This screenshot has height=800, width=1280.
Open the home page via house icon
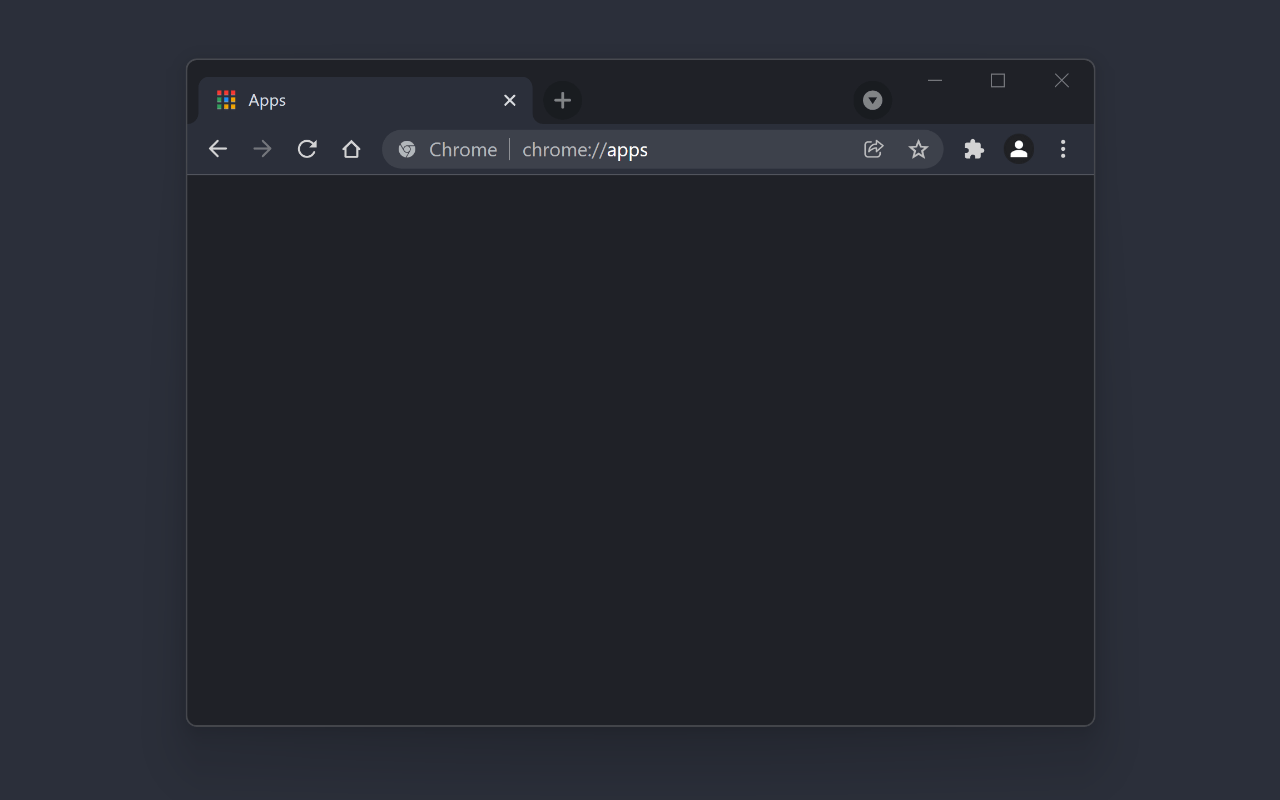tap(351, 149)
